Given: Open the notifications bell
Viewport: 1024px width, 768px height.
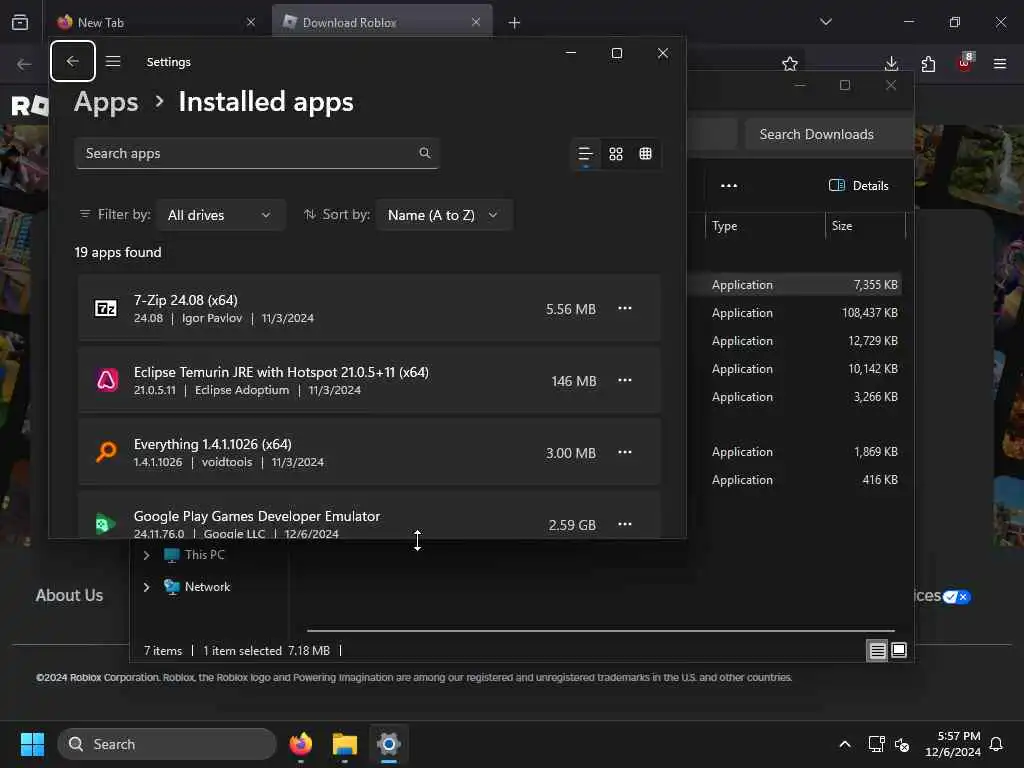Looking at the screenshot, I should [x=997, y=744].
